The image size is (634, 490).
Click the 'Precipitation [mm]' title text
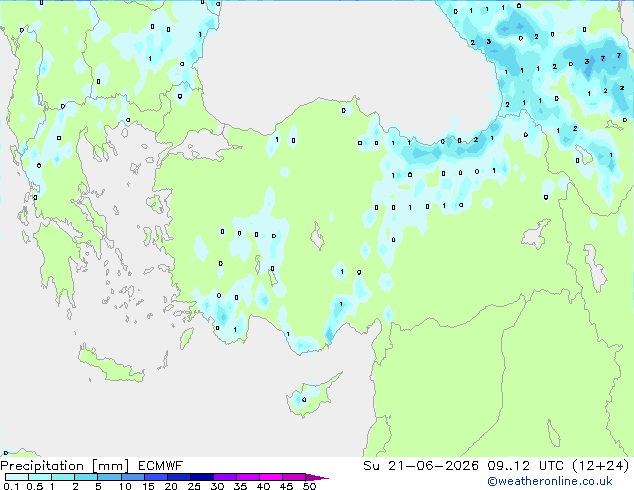point(65,466)
